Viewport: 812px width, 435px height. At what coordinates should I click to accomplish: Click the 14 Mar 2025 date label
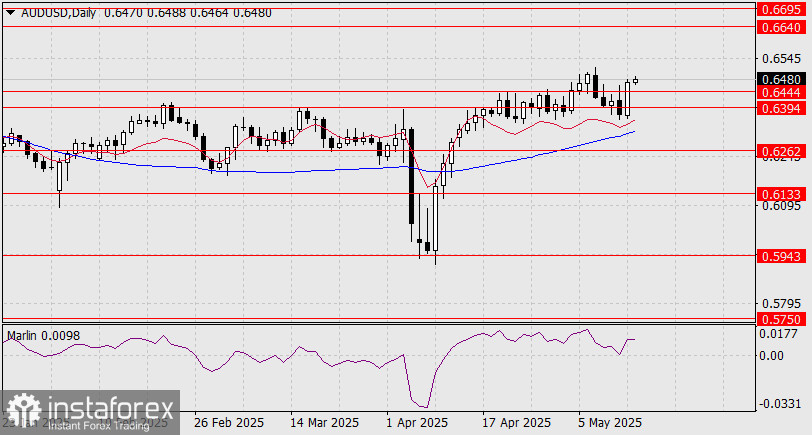coord(324,423)
